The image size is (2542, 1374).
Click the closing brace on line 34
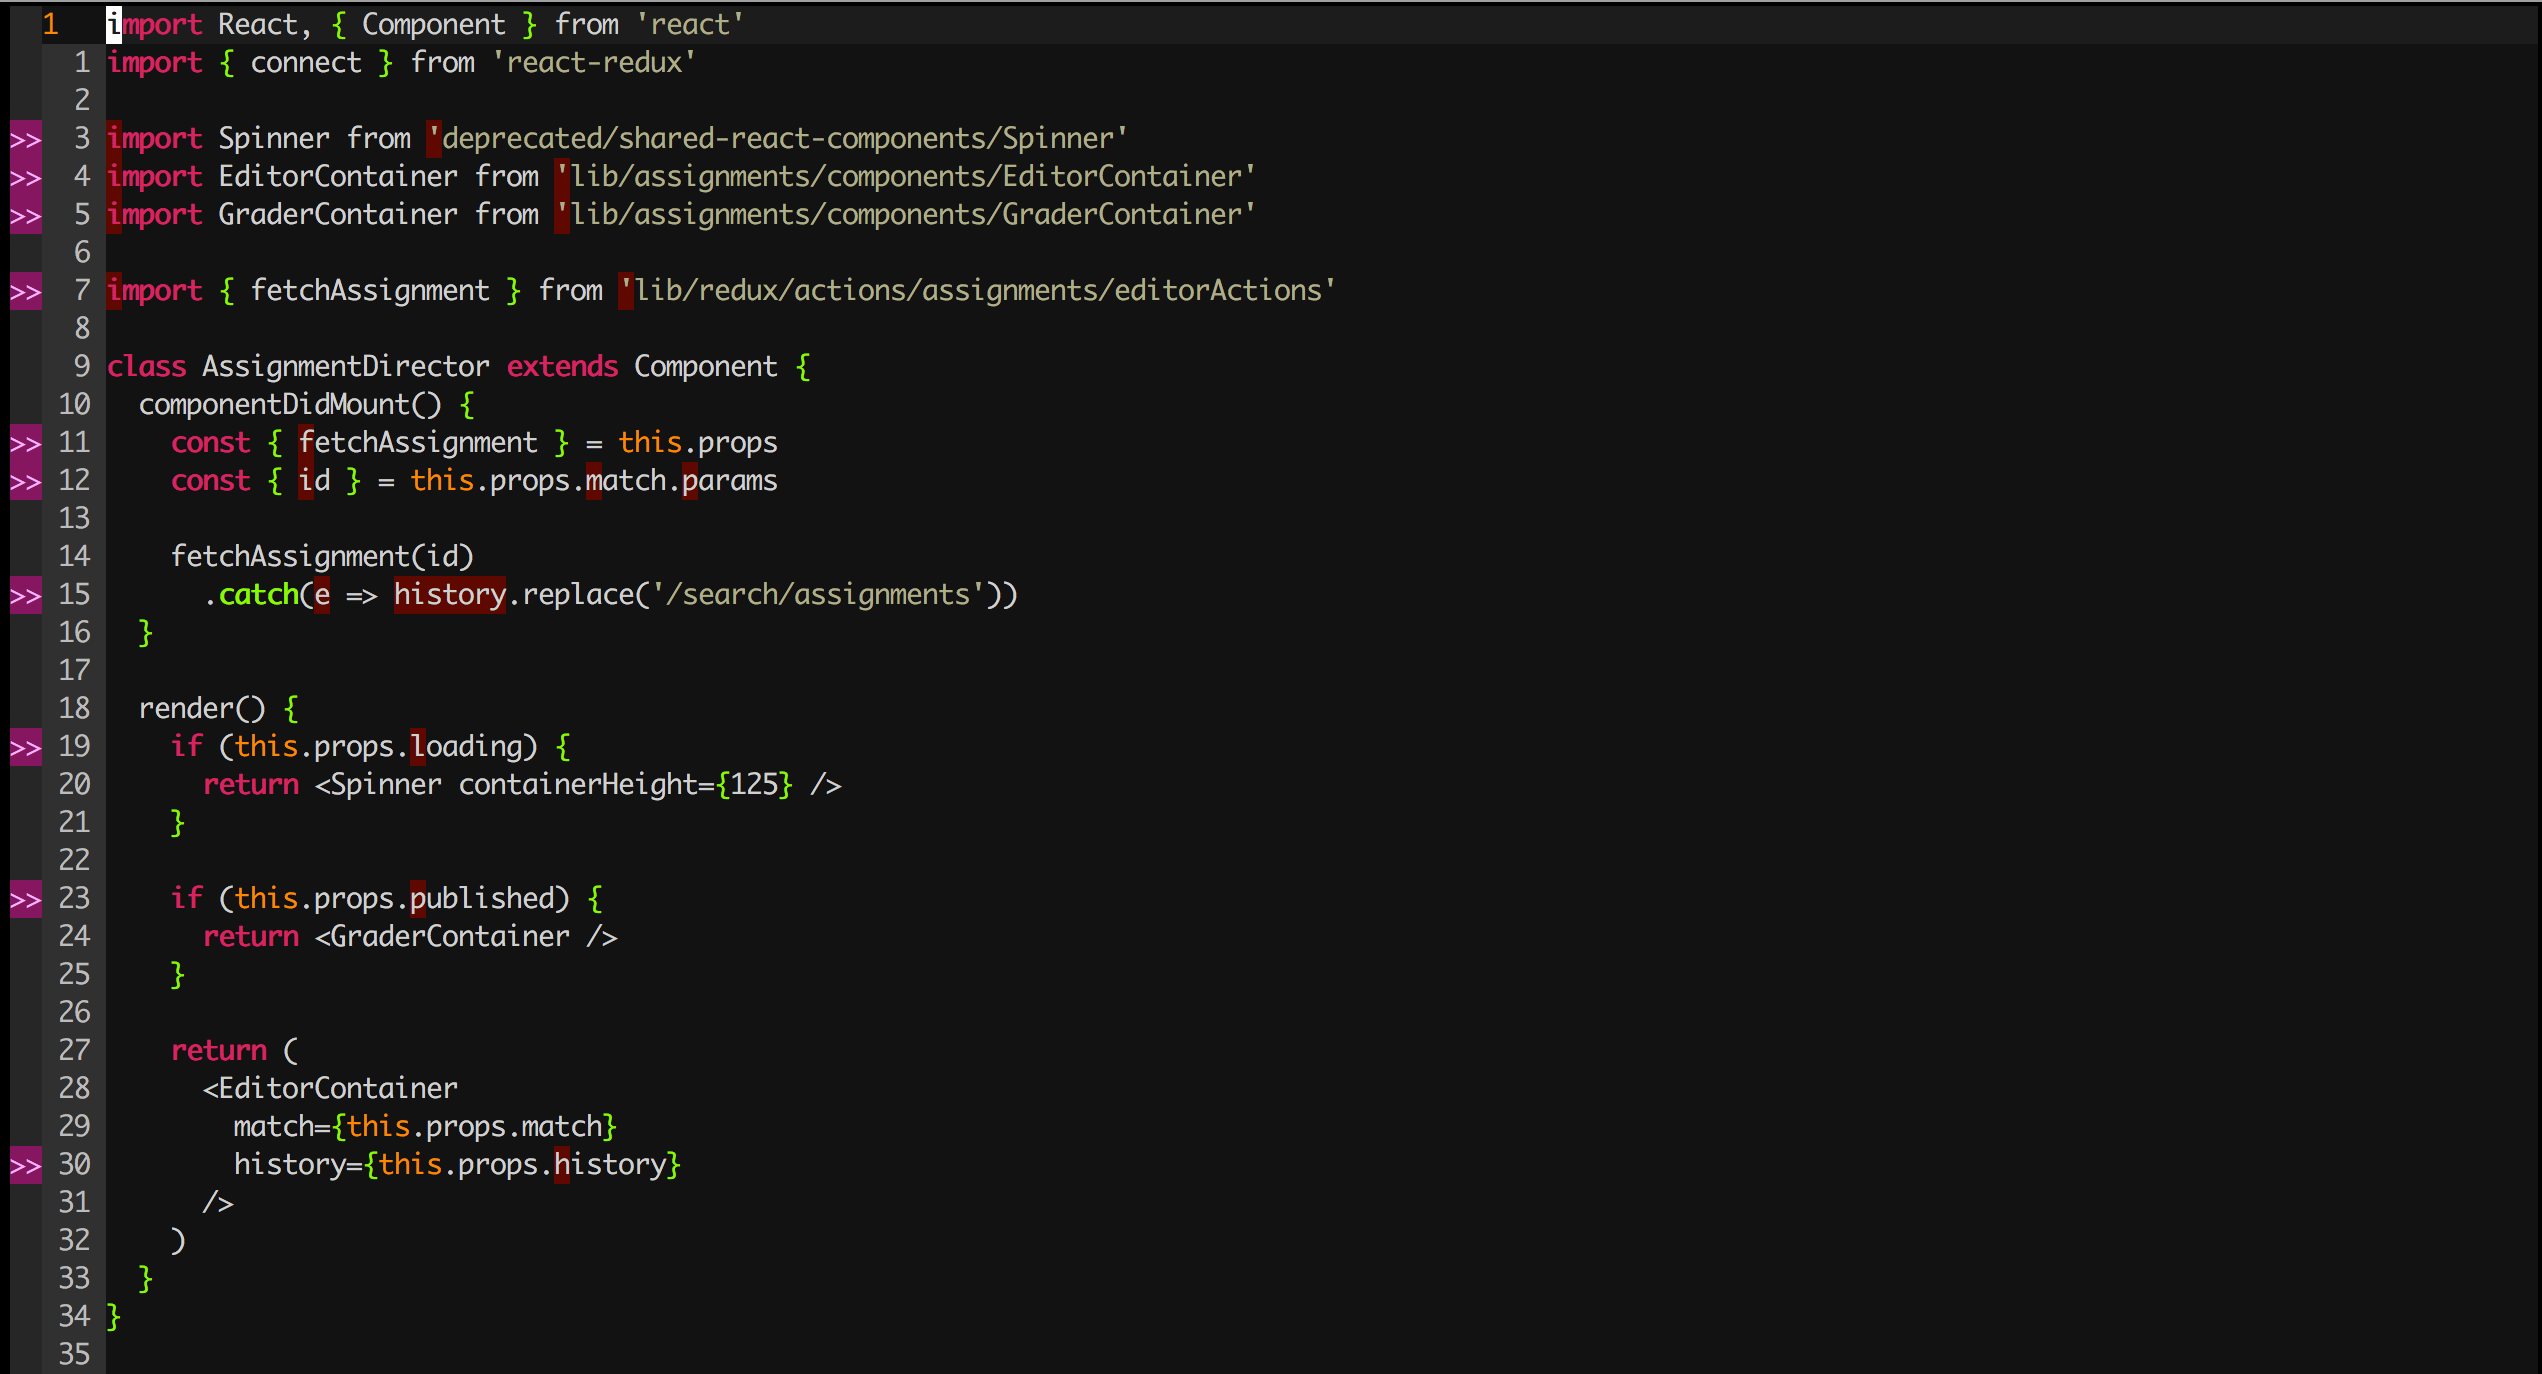pos(113,1317)
